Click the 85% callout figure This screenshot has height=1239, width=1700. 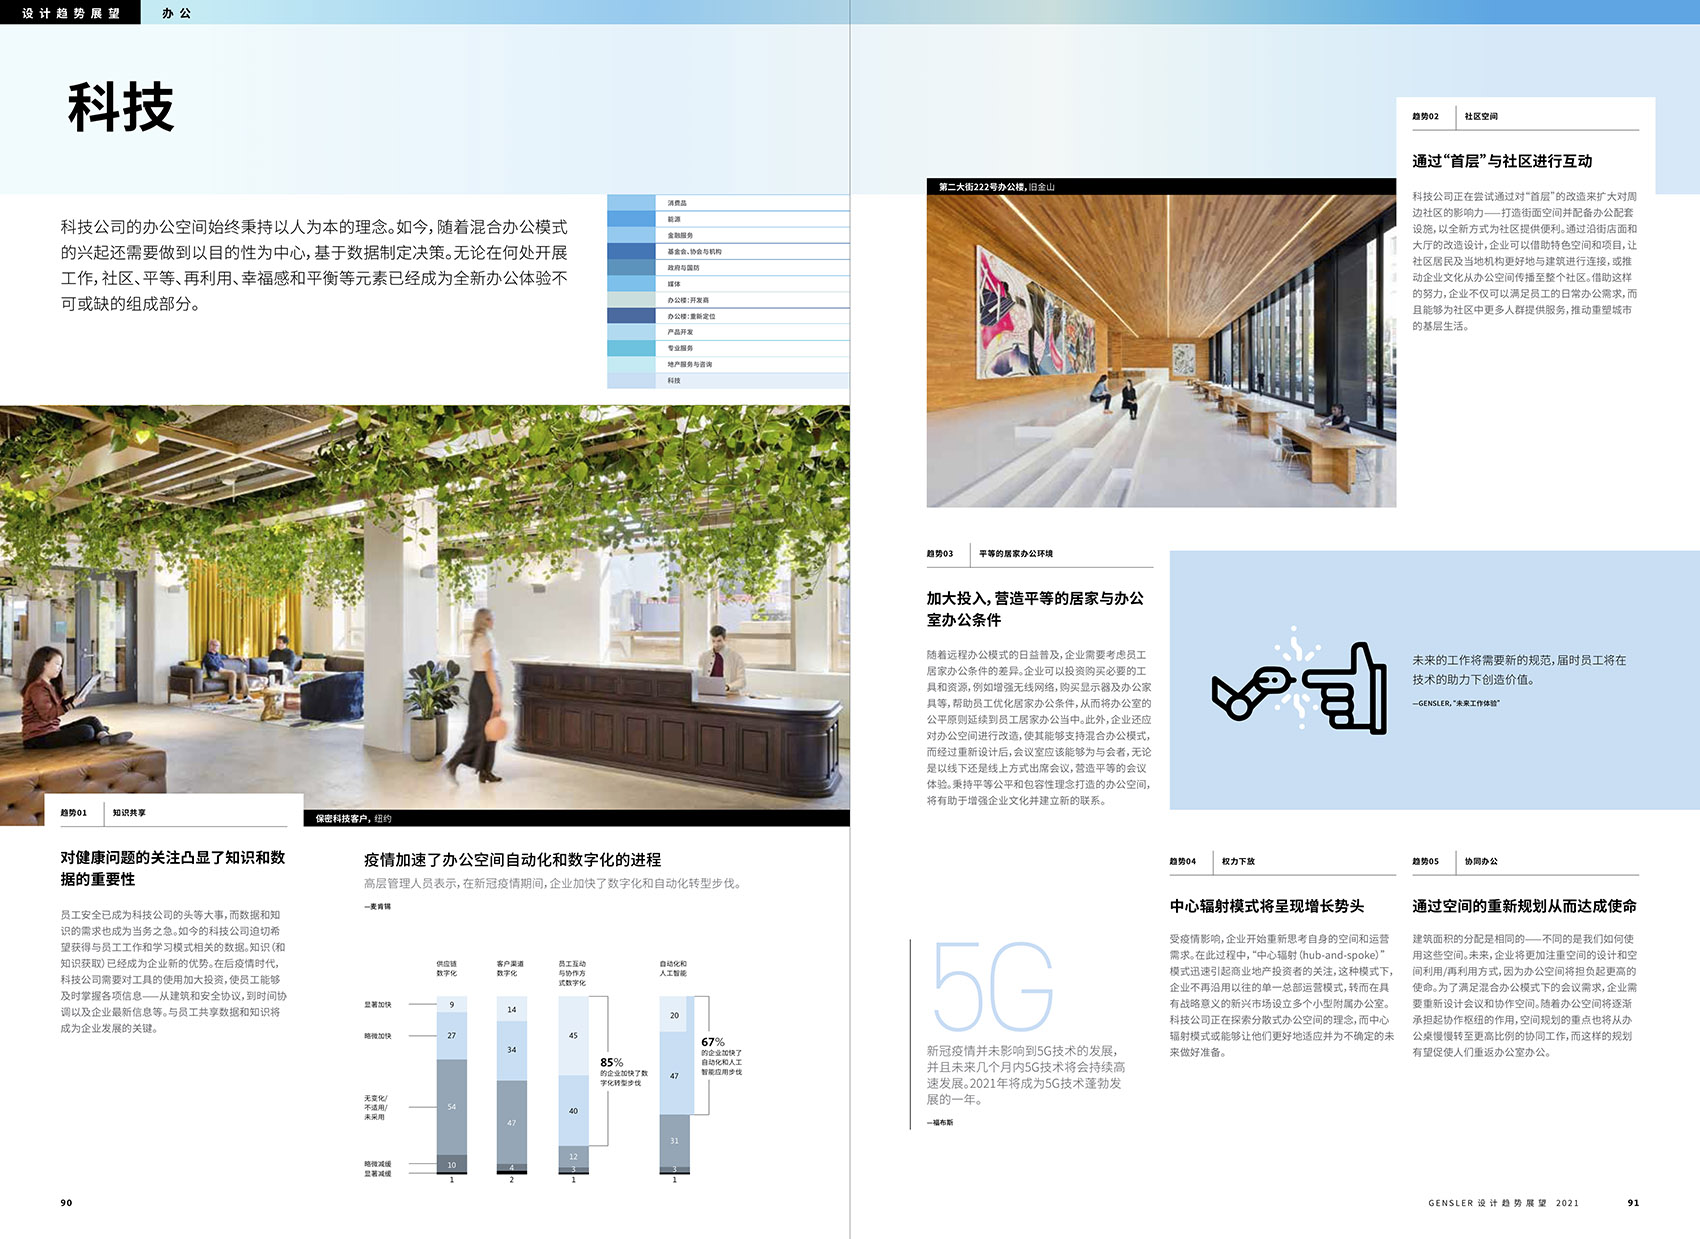tap(611, 1062)
